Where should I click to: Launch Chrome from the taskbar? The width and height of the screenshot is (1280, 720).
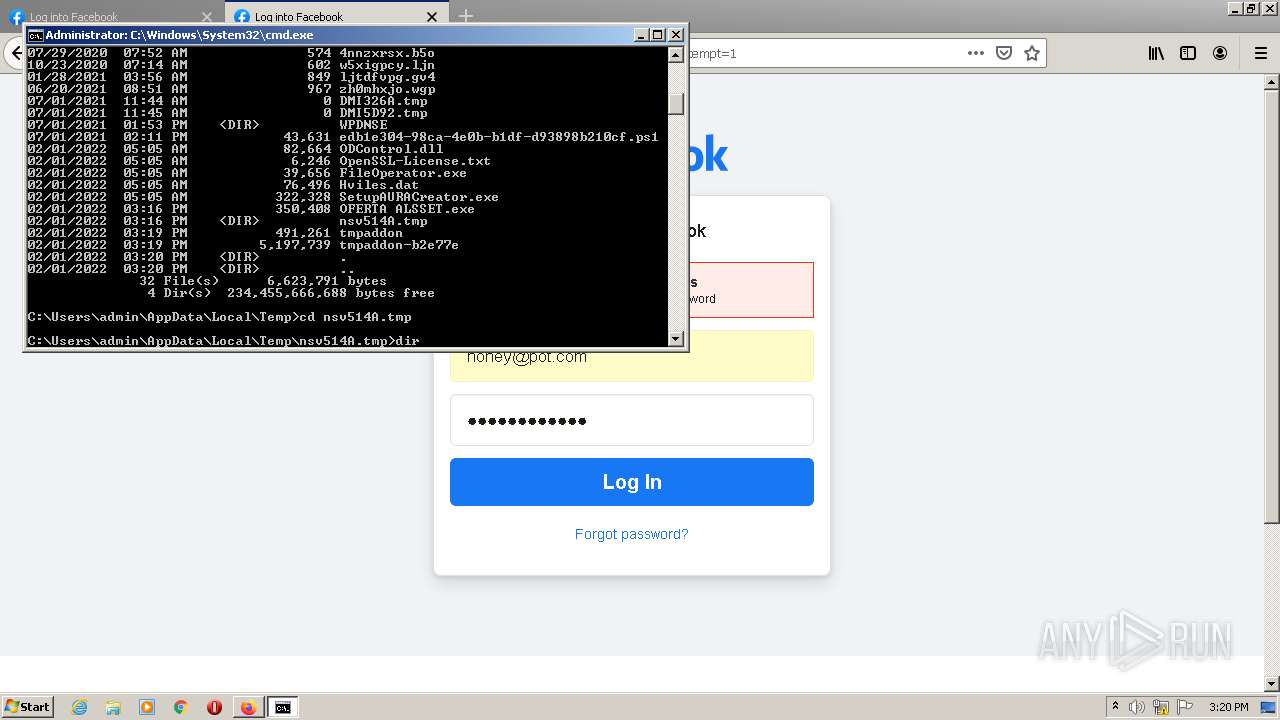[x=181, y=707]
